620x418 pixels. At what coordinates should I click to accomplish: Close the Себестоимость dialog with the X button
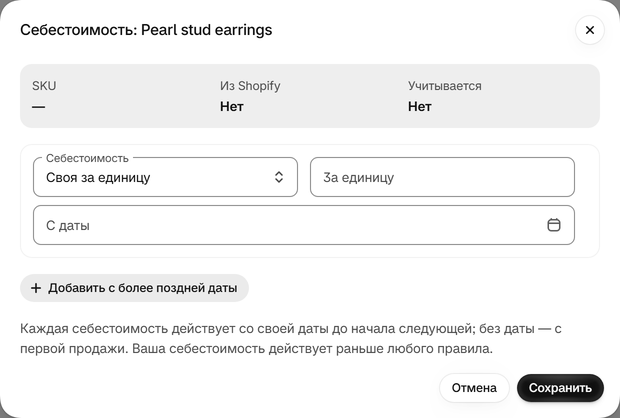pos(590,30)
